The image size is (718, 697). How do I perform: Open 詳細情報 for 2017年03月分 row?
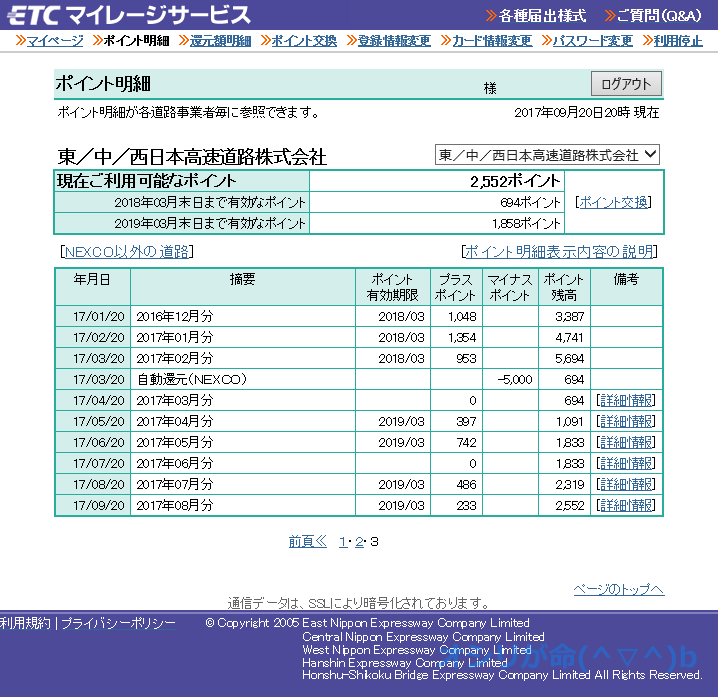626,400
